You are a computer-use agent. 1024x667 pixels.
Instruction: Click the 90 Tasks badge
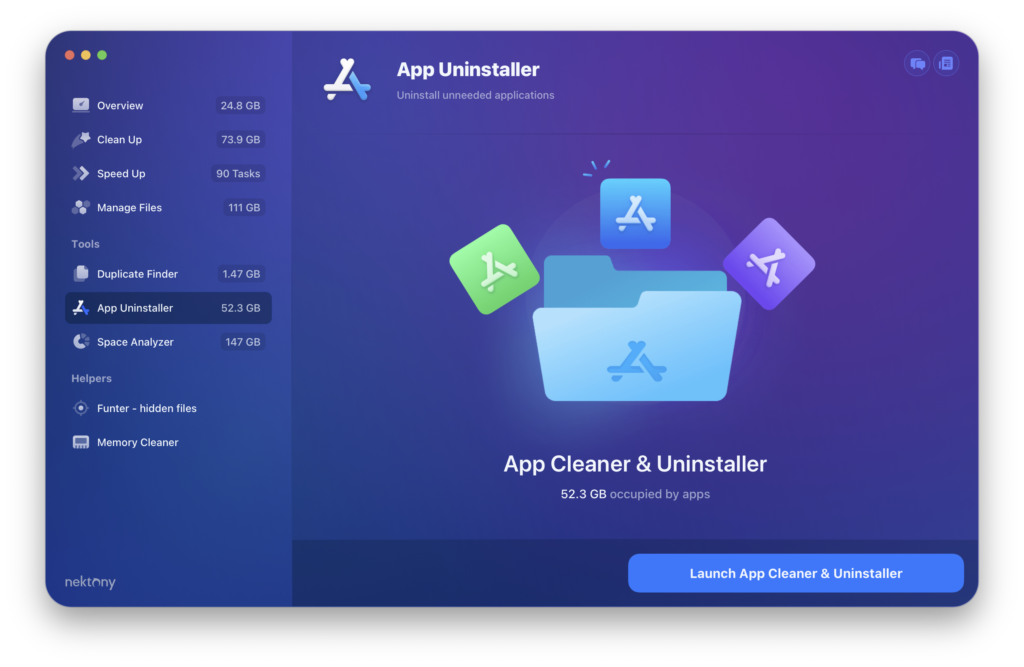237,174
